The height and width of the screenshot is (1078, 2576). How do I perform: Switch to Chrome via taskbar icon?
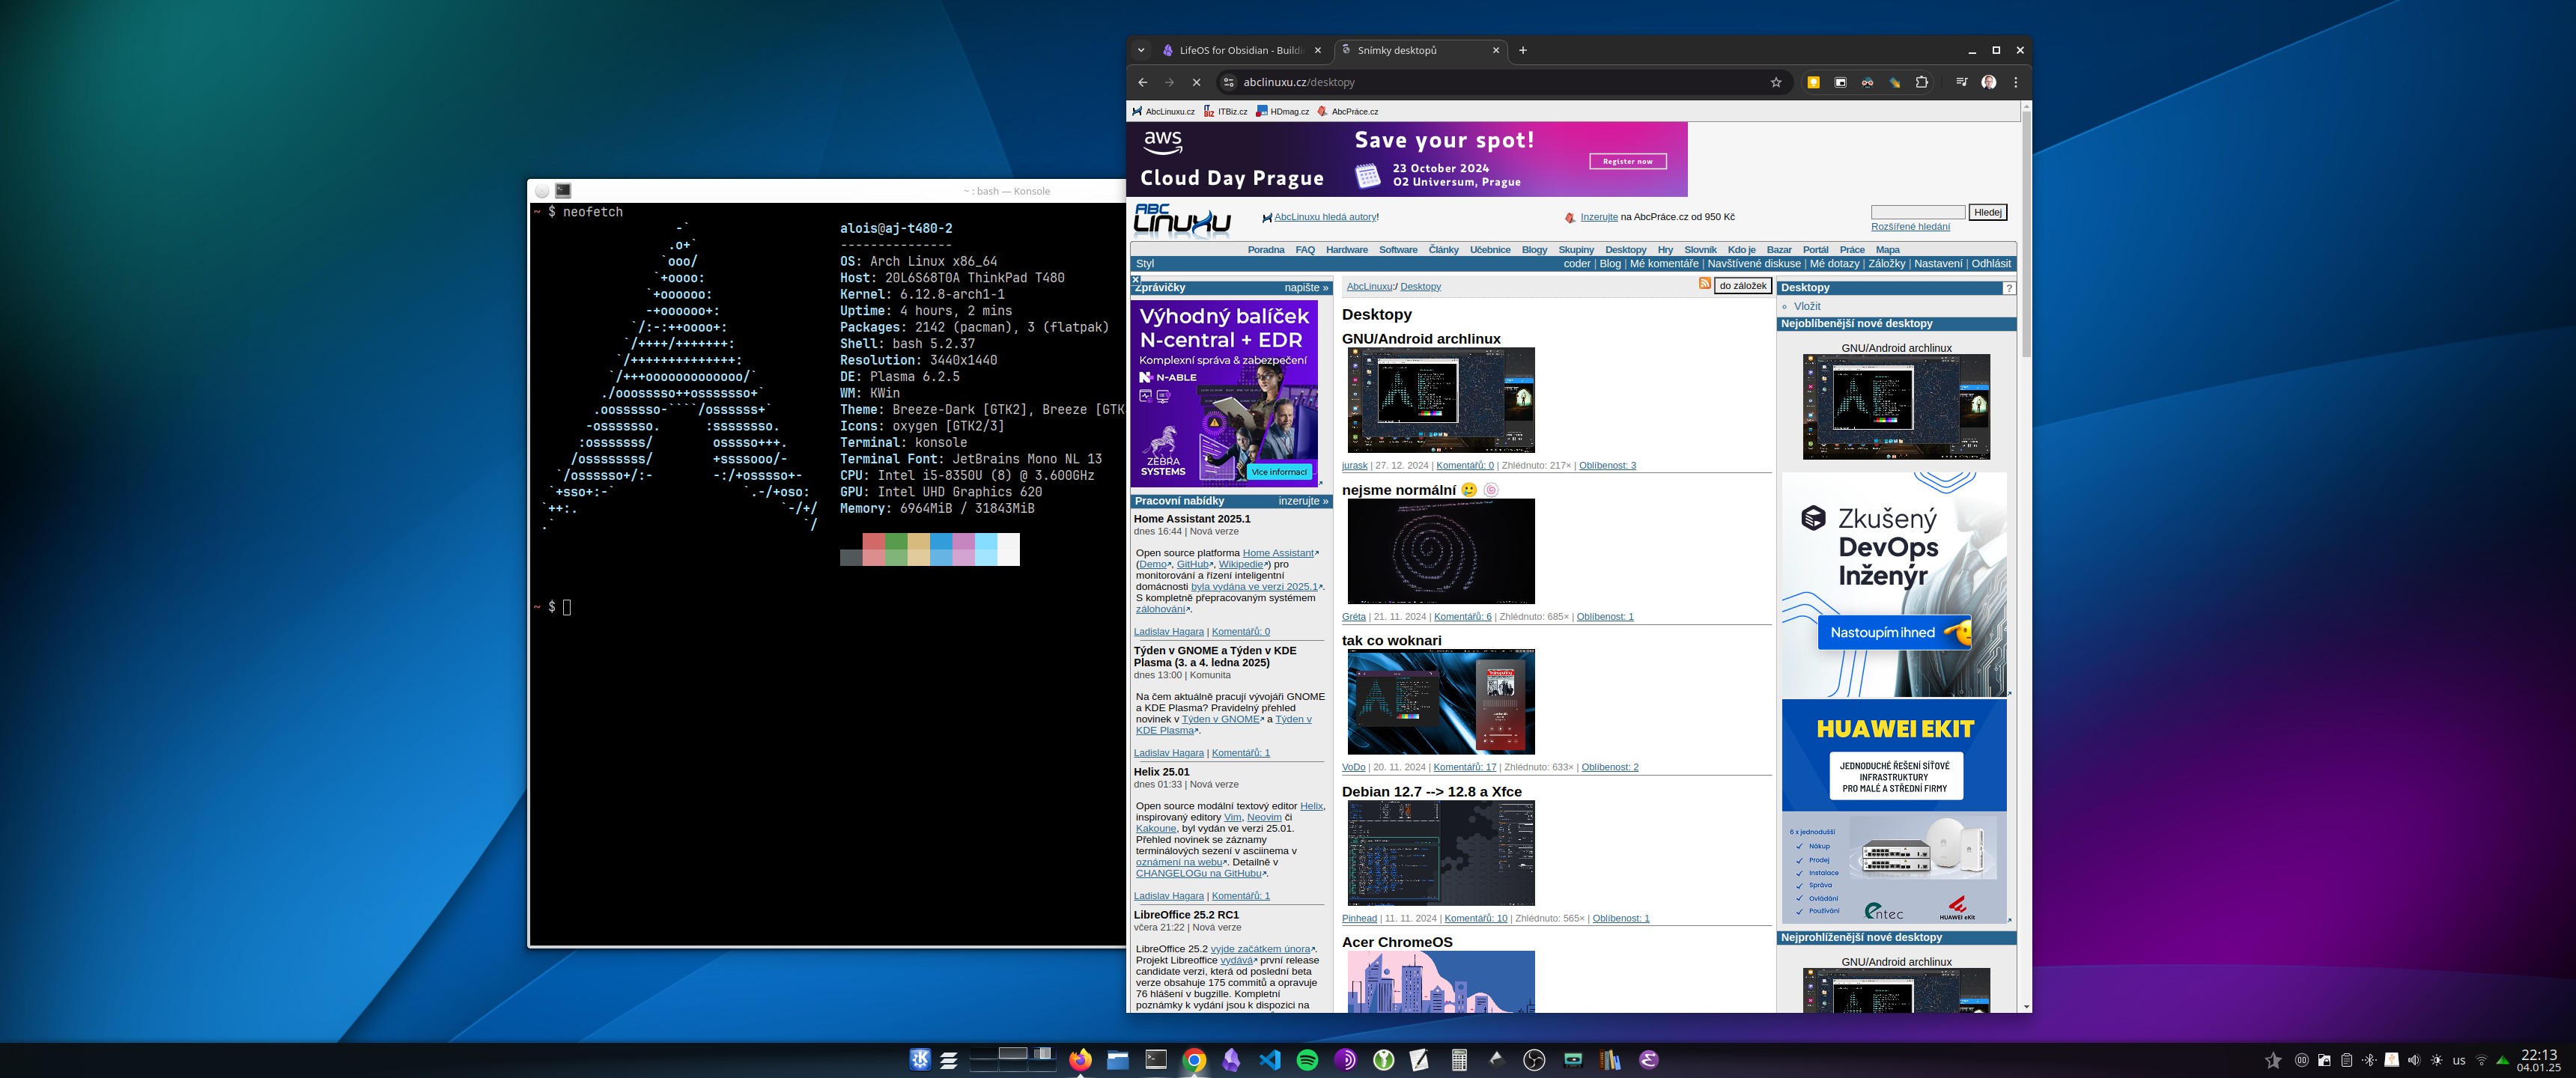point(1194,1060)
